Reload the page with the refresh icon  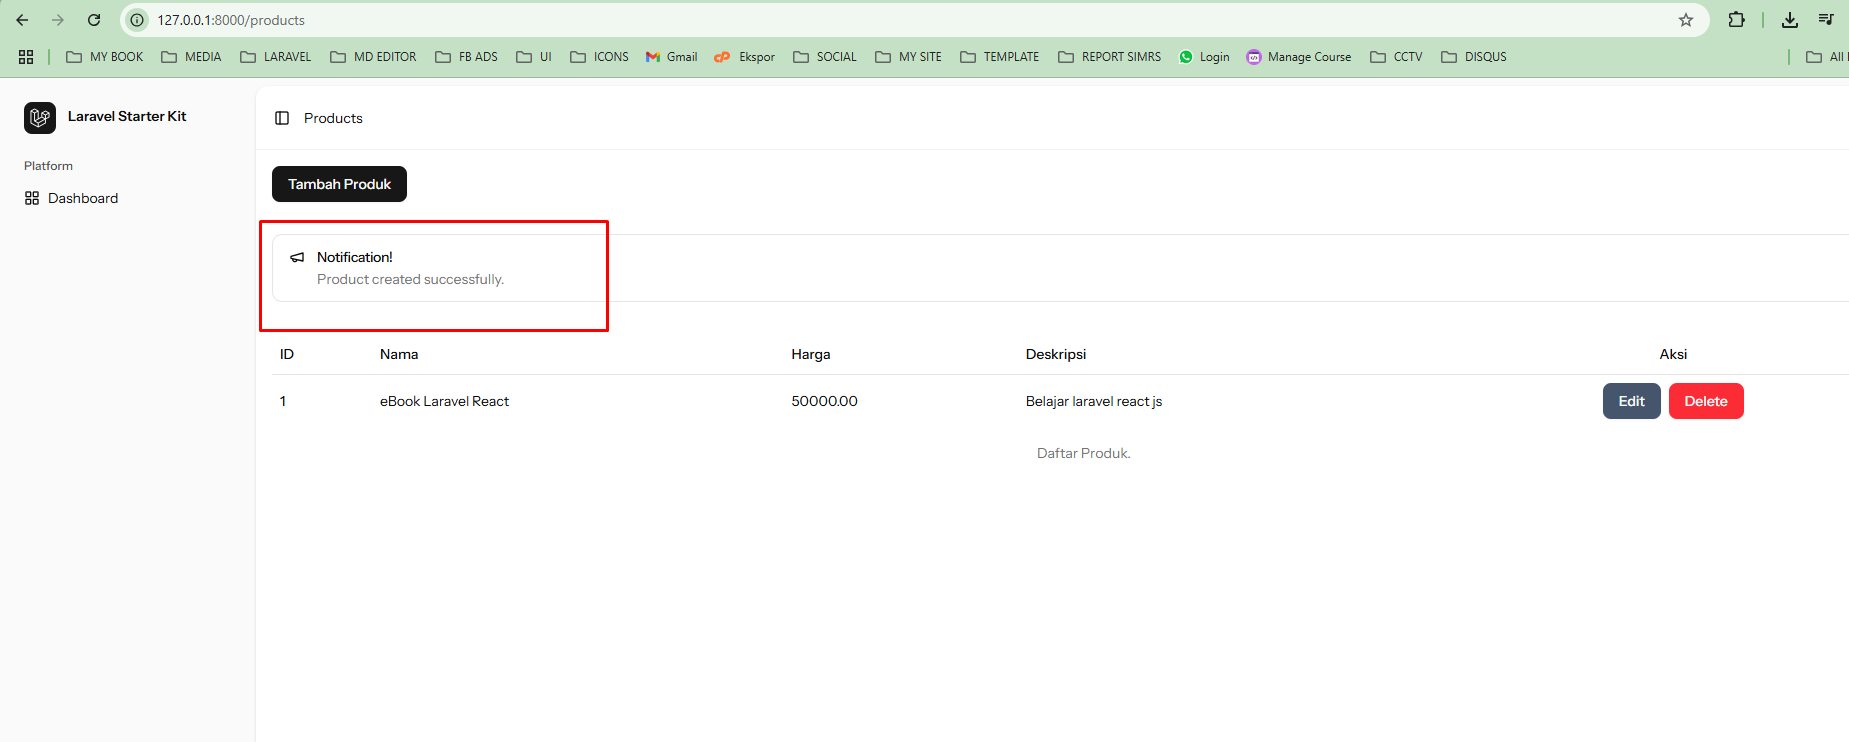(x=94, y=20)
